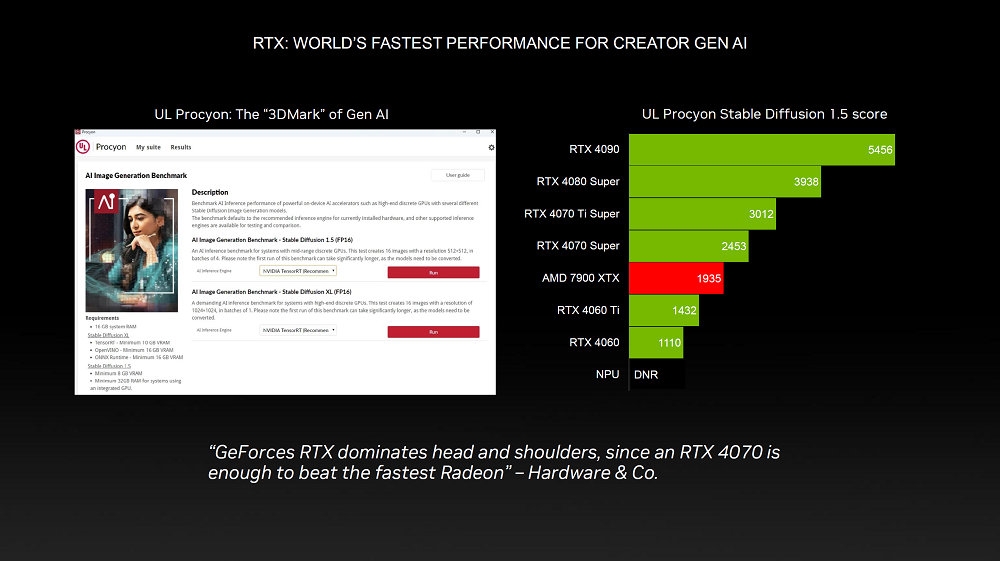Click the red AI badge on benchmark image

(x=106, y=201)
